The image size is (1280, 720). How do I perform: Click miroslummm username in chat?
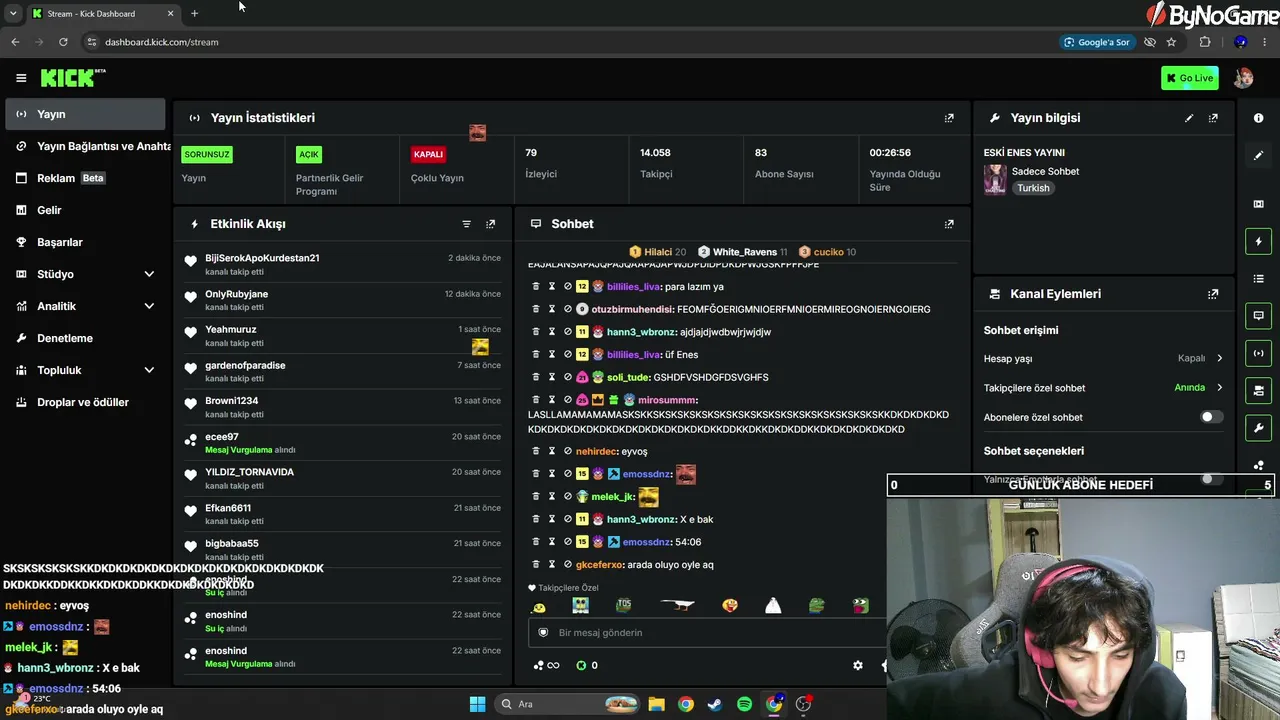[667, 400]
